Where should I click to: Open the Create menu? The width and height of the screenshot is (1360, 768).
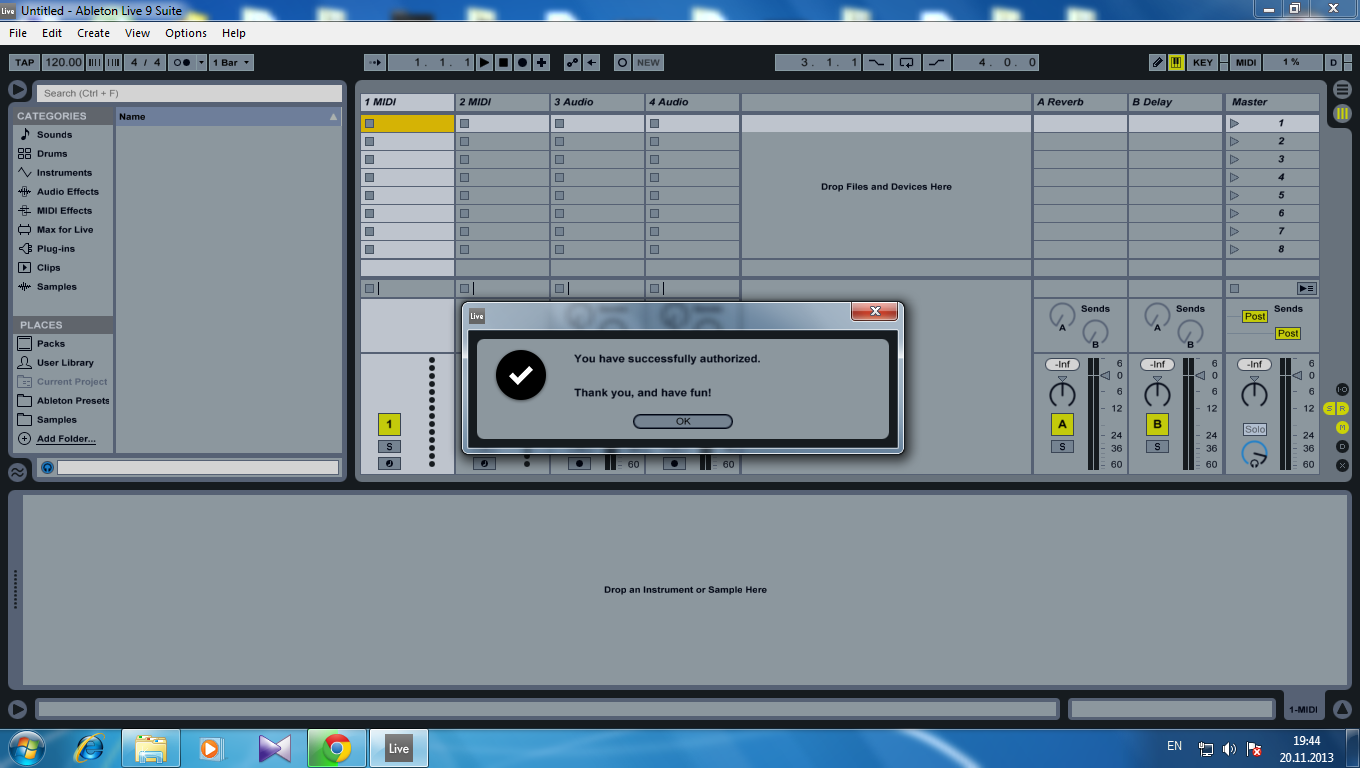pos(94,33)
